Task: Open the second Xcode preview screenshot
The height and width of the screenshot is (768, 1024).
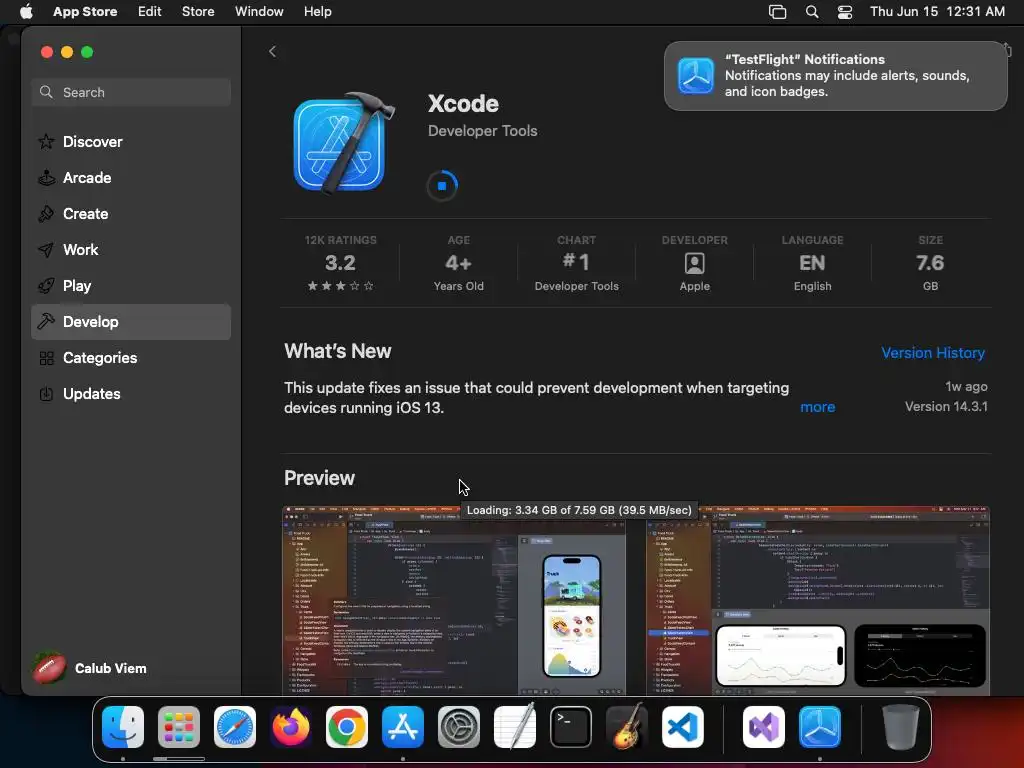Action: 818,600
